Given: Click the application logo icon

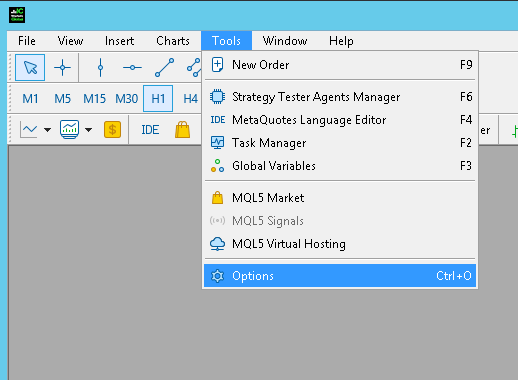Looking at the screenshot, I should pos(17,15).
